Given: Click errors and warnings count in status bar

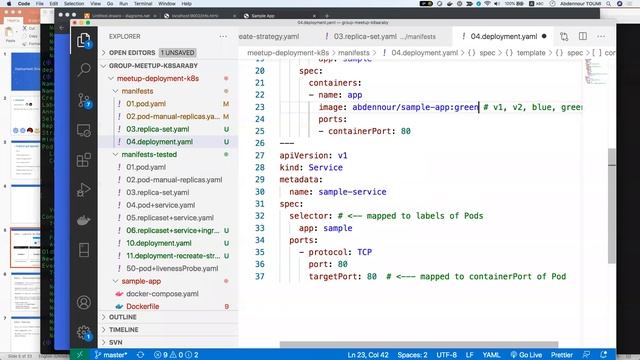Looking at the screenshot, I should point(176,355).
